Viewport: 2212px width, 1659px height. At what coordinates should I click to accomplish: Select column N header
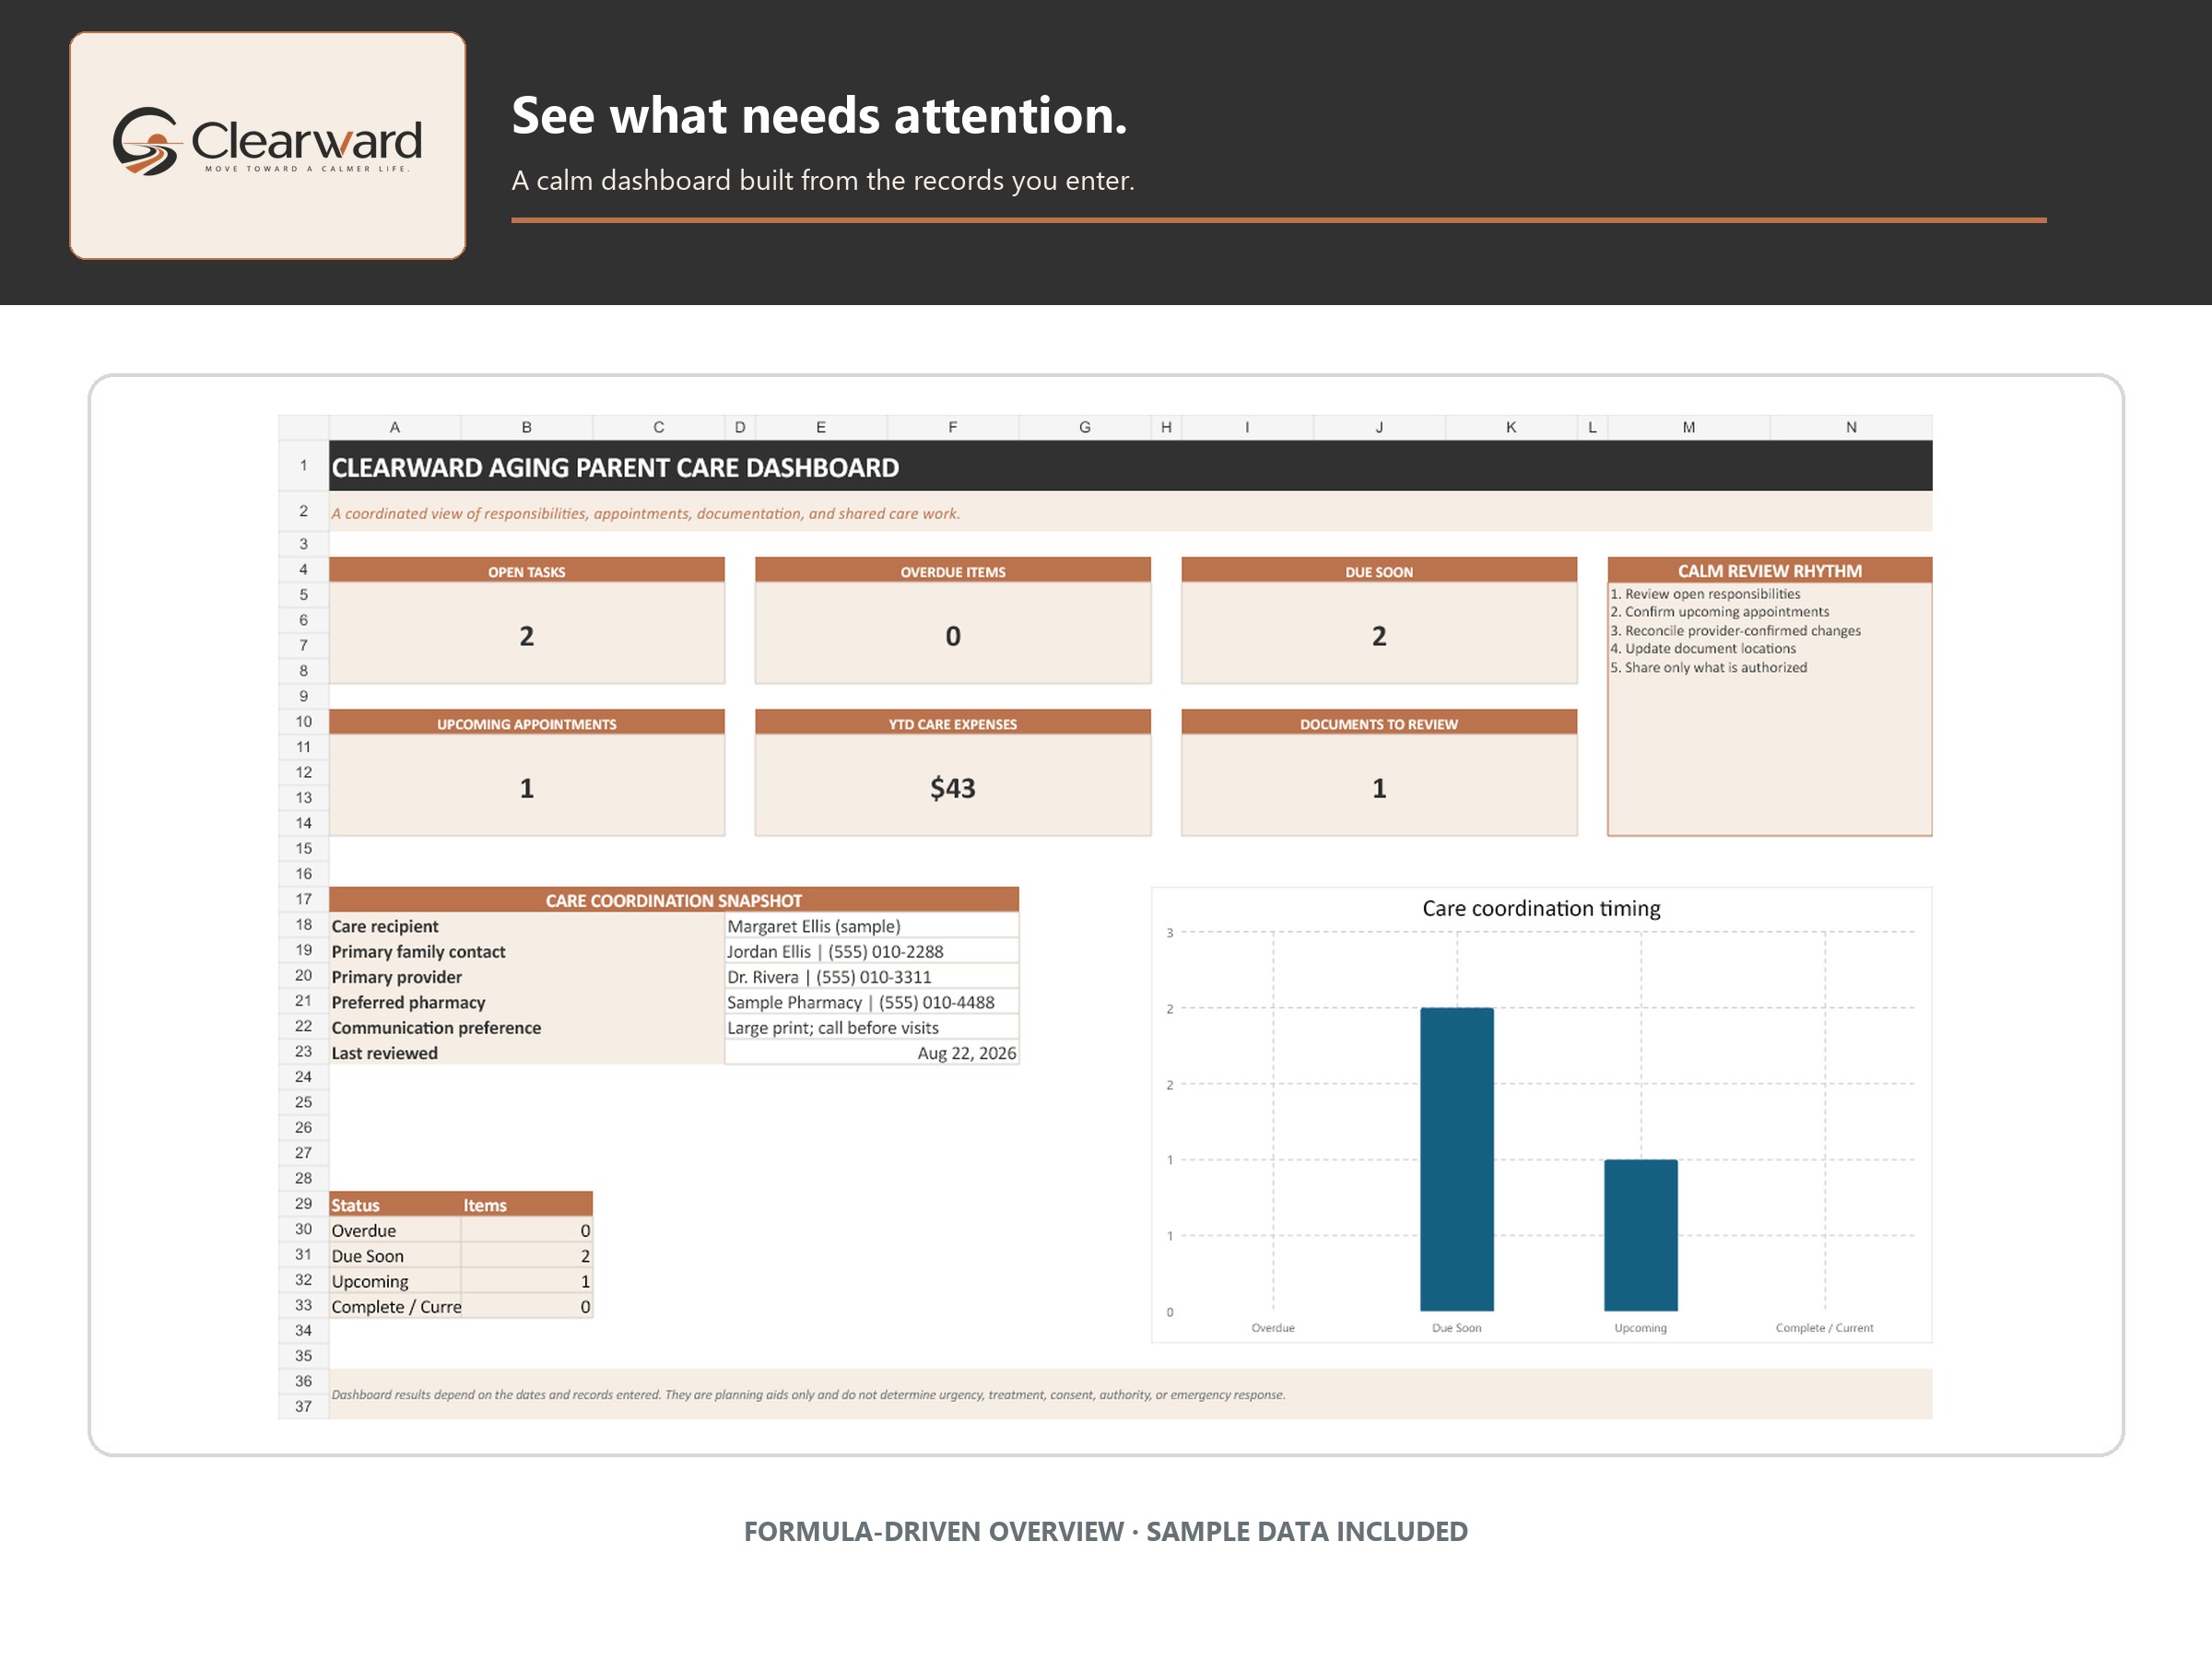[1851, 427]
